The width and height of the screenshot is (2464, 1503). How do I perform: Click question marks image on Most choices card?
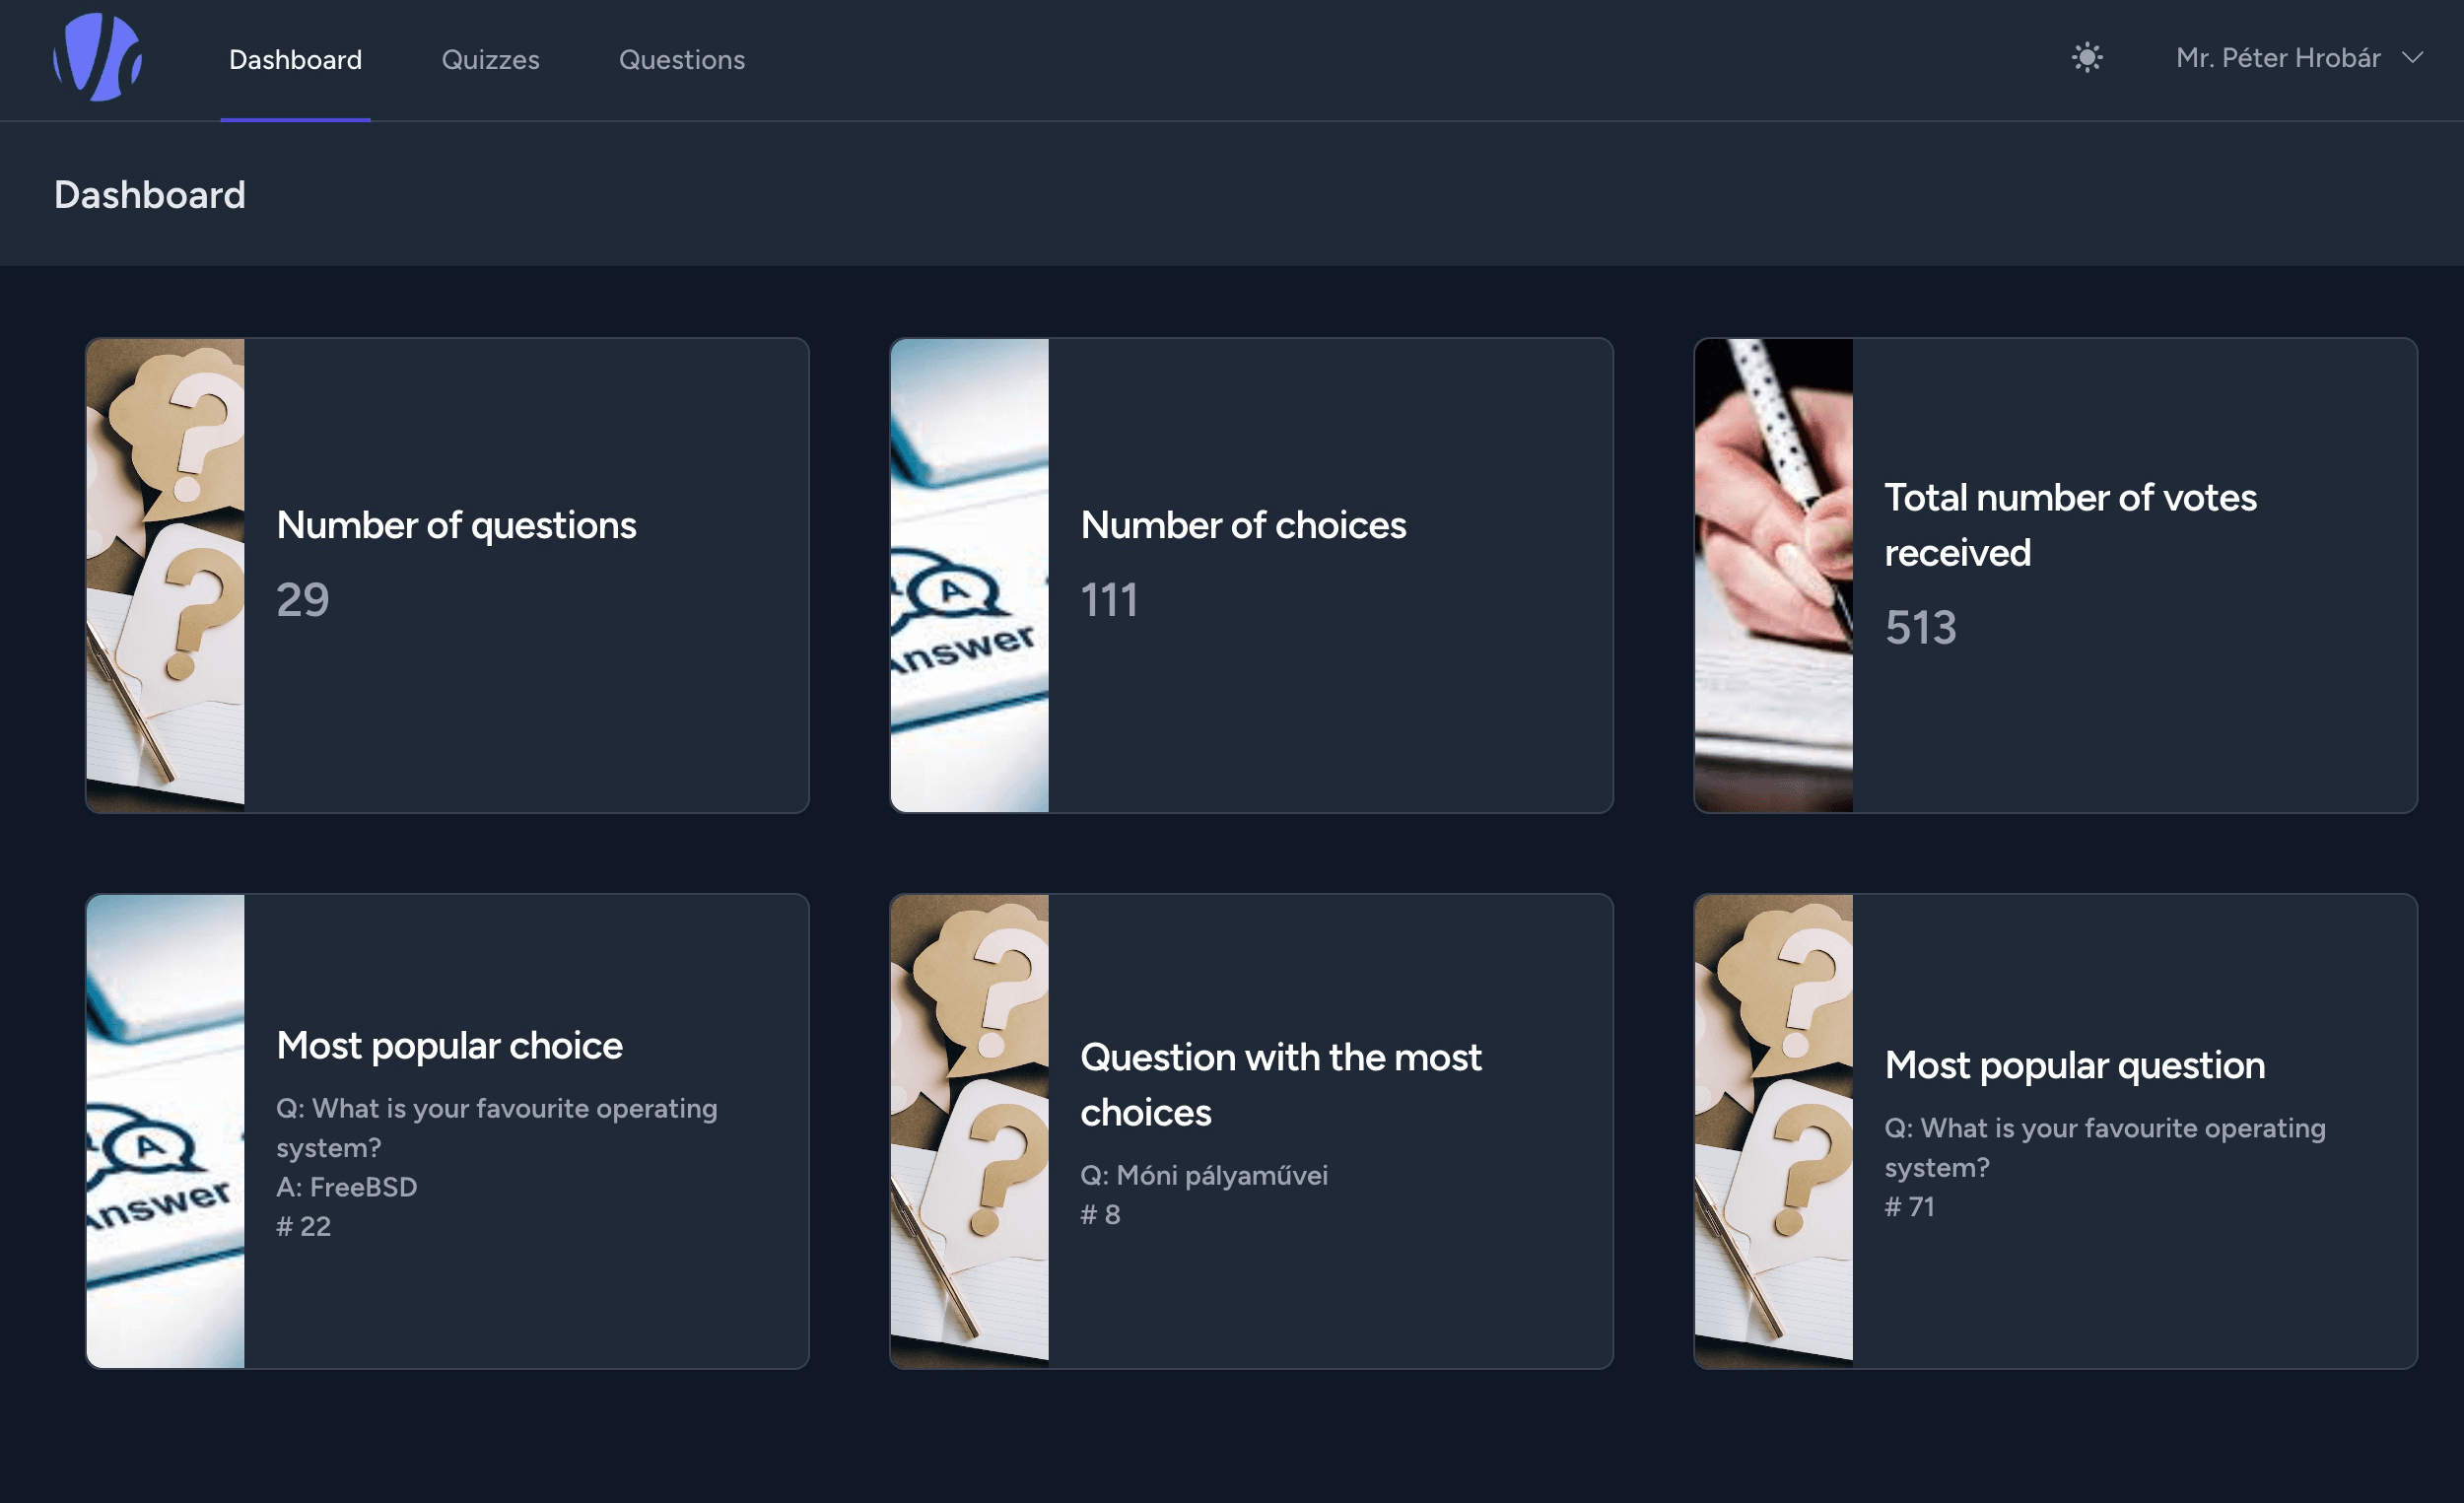point(969,1131)
